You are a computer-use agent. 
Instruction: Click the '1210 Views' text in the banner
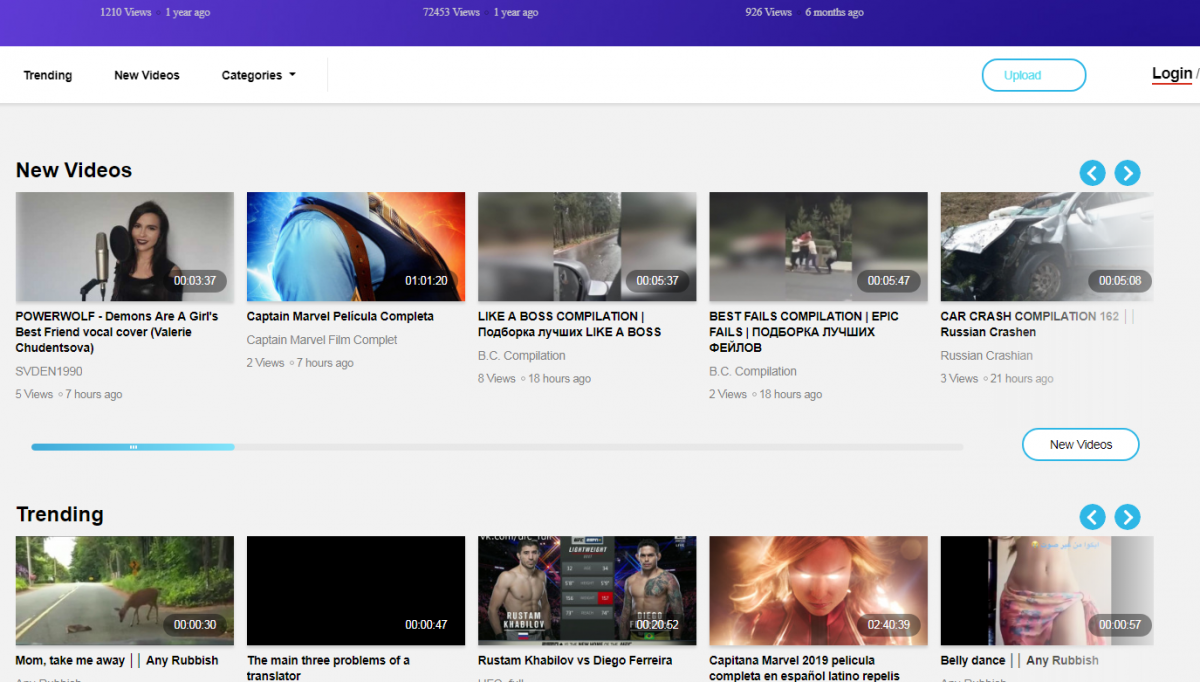click(127, 12)
